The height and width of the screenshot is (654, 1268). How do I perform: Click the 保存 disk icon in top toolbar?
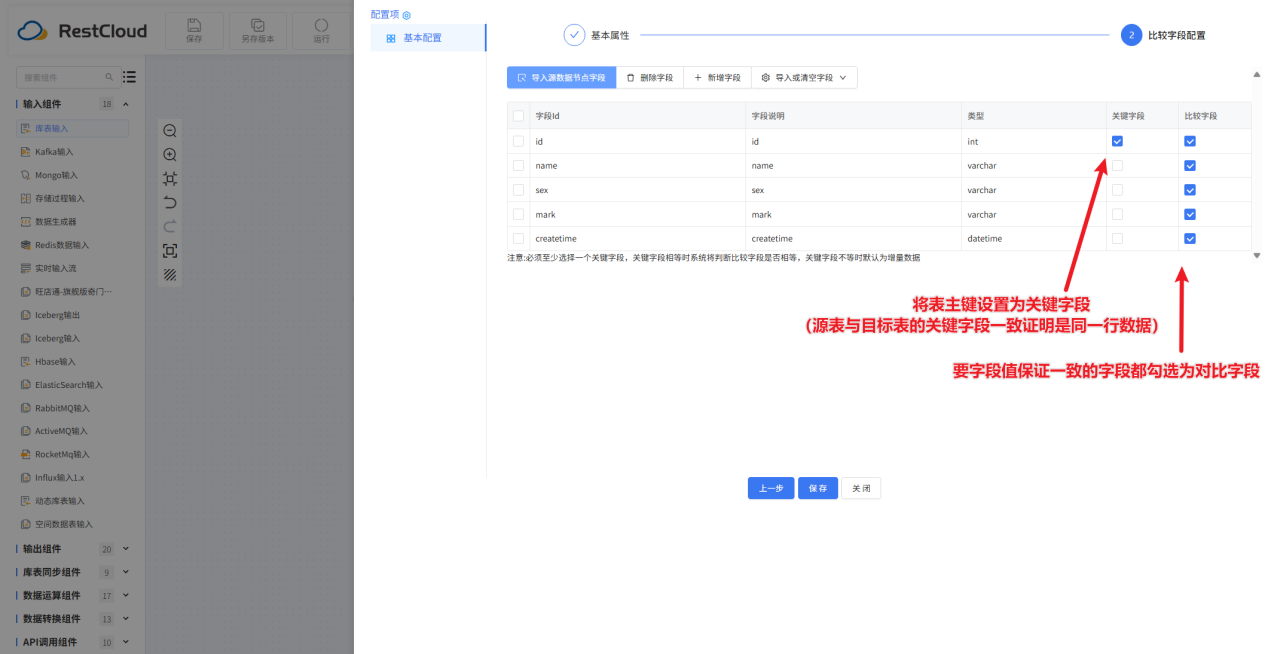194,25
